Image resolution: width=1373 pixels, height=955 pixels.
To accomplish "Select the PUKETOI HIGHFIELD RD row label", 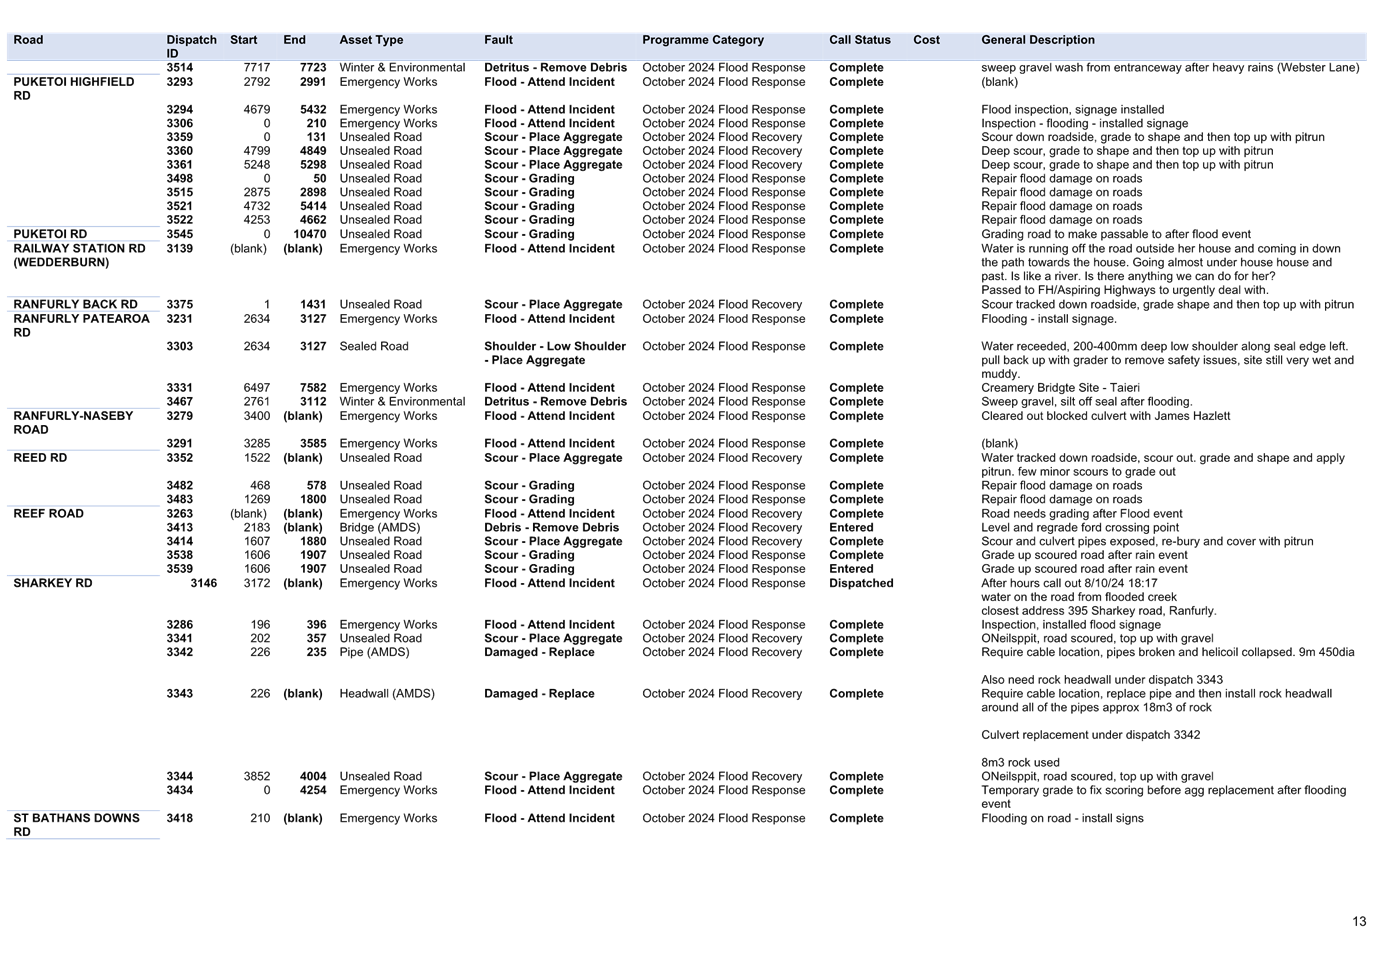I will 74,88.
